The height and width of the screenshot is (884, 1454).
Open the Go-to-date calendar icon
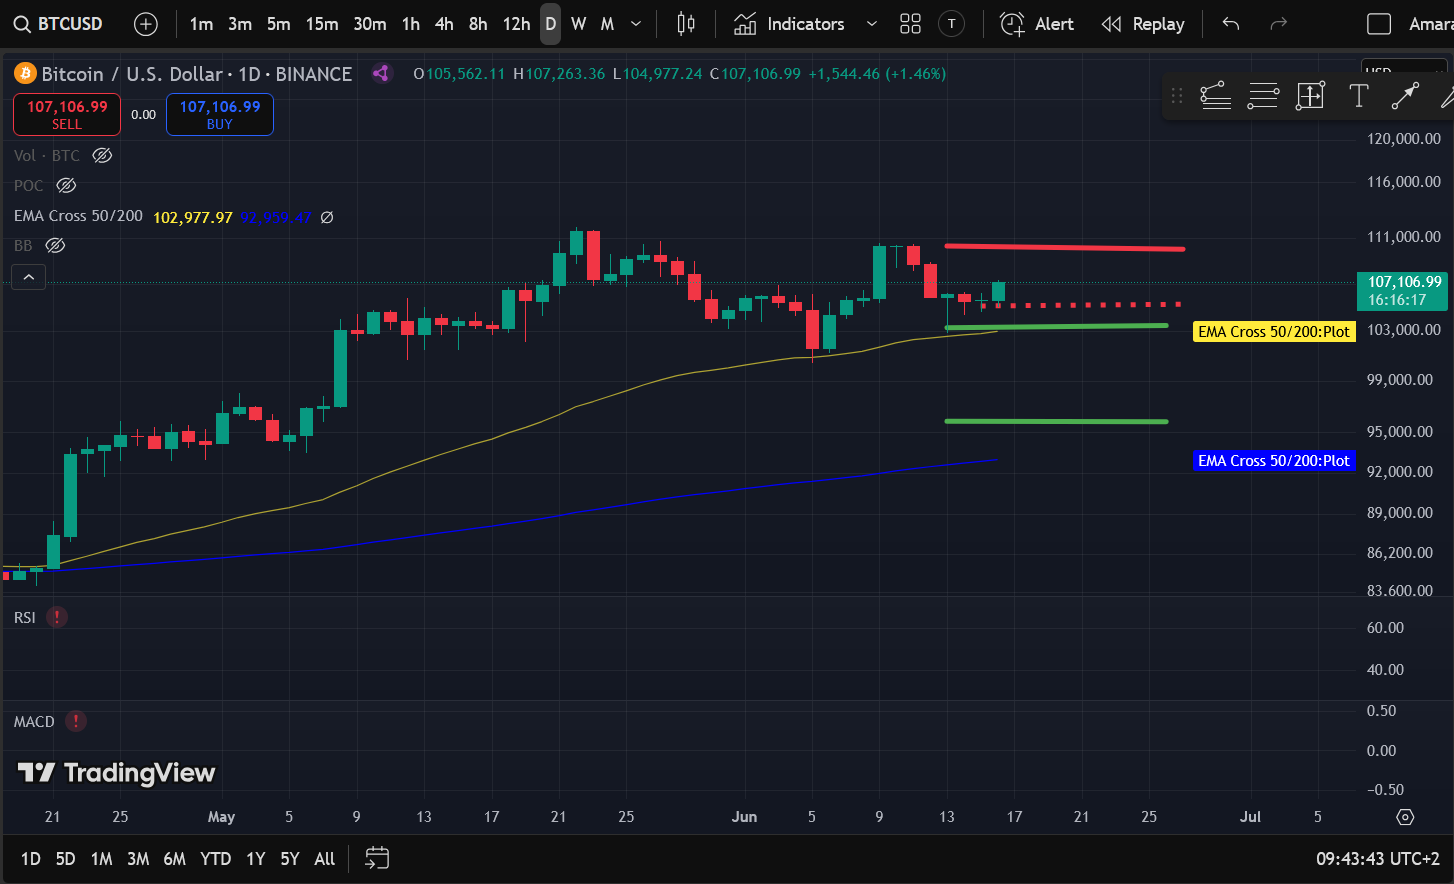(x=376, y=858)
